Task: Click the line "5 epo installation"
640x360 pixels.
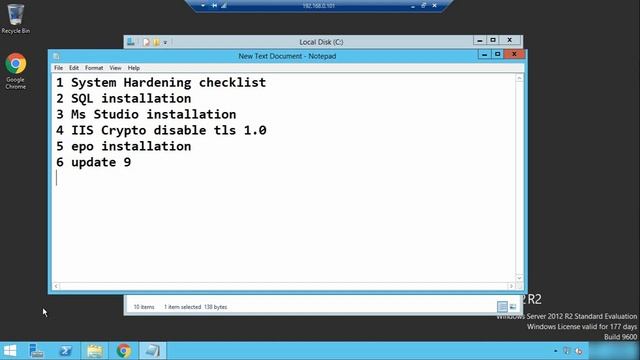Action: point(123,146)
